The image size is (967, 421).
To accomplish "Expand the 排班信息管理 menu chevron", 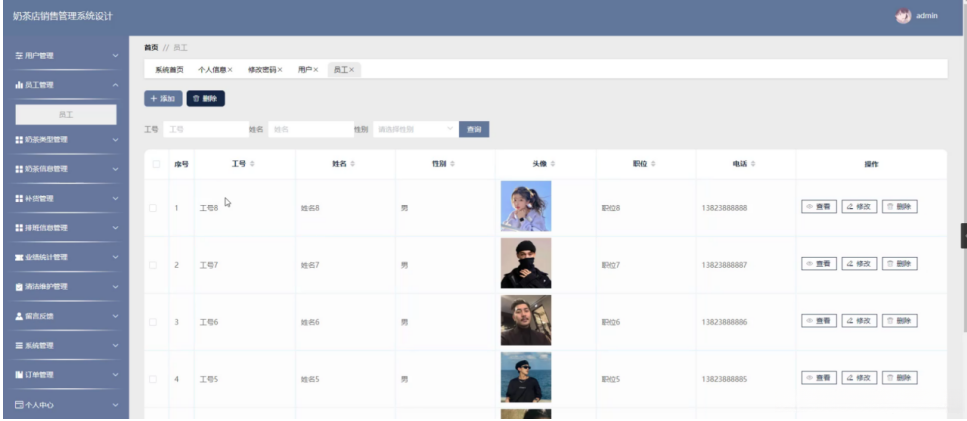I will point(115,228).
